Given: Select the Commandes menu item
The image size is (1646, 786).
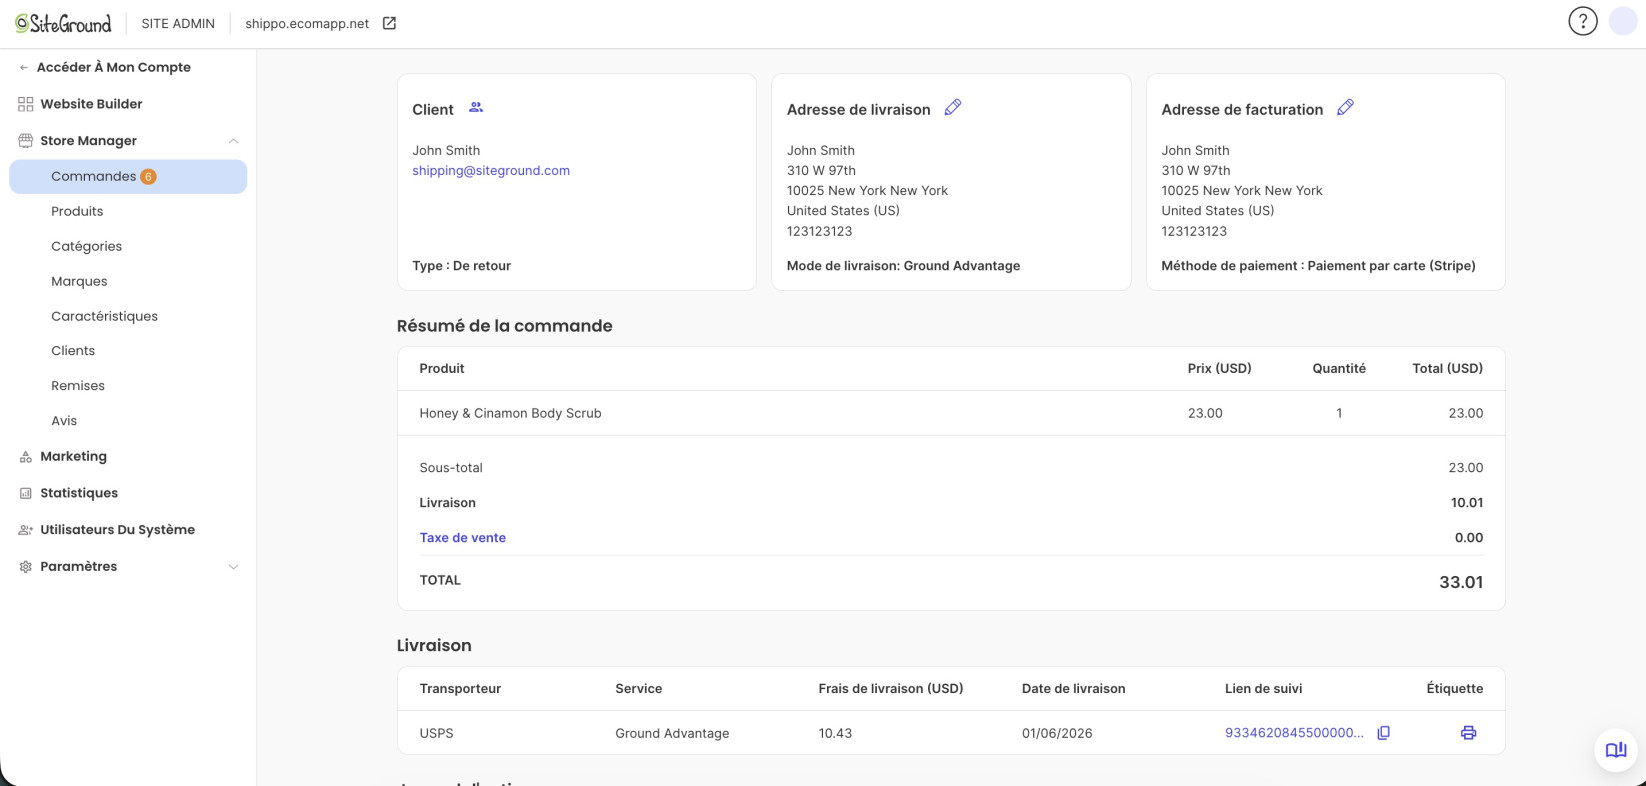Looking at the screenshot, I should [128, 176].
